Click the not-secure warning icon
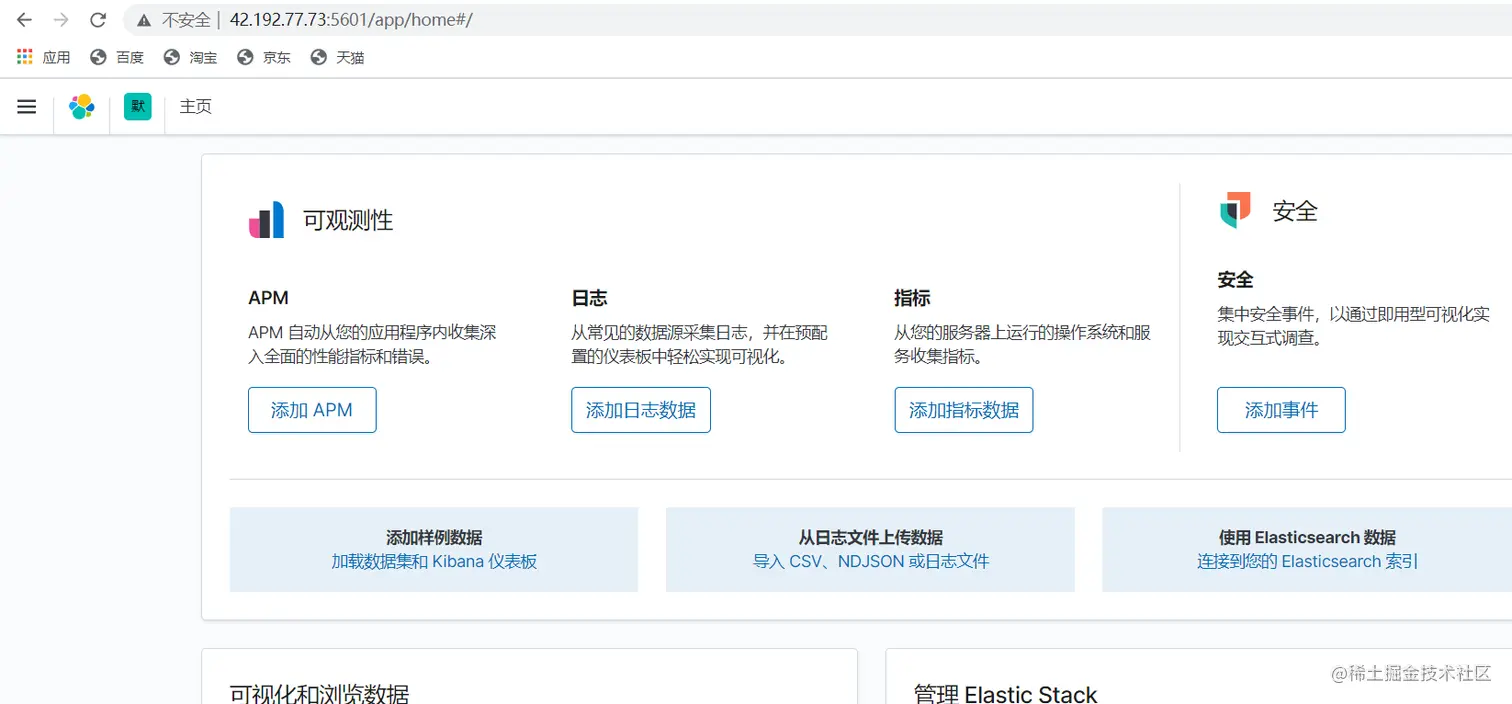The height and width of the screenshot is (704, 1512). click(x=144, y=20)
